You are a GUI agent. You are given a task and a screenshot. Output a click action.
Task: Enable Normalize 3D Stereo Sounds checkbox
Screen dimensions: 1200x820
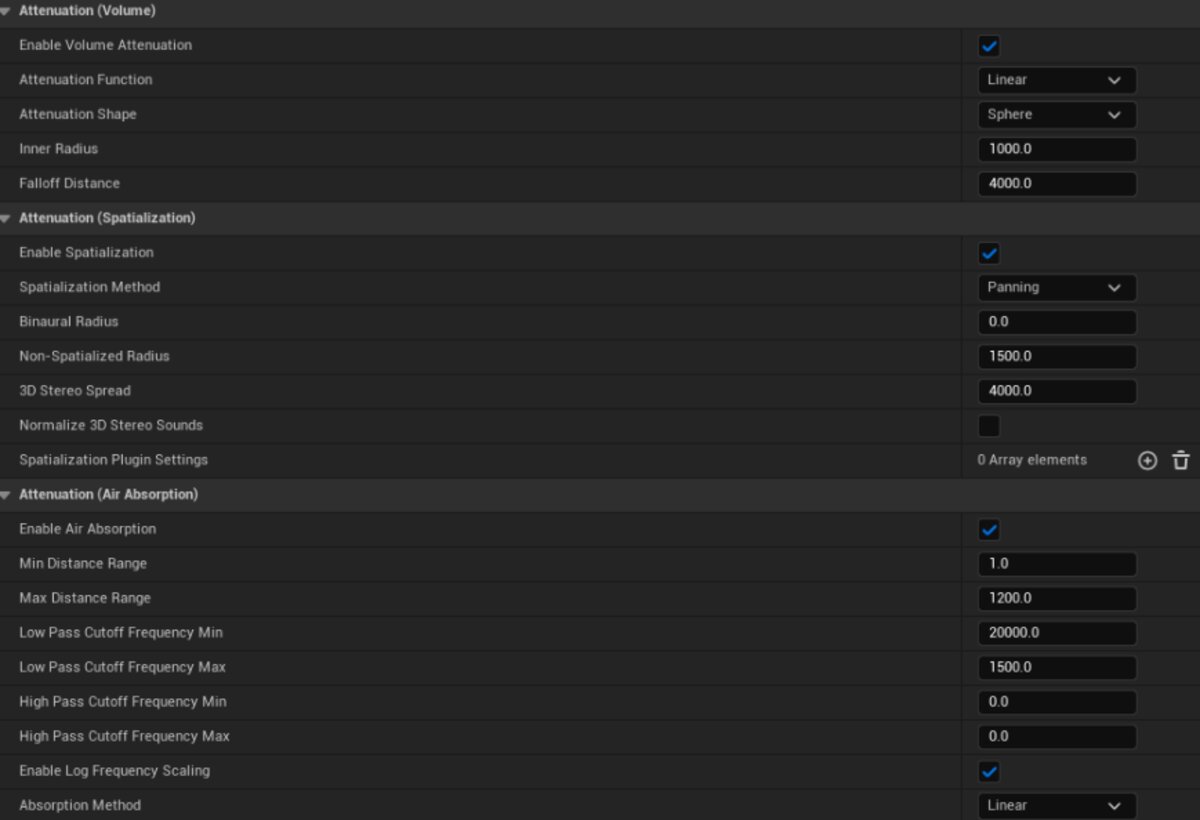coord(989,426)
